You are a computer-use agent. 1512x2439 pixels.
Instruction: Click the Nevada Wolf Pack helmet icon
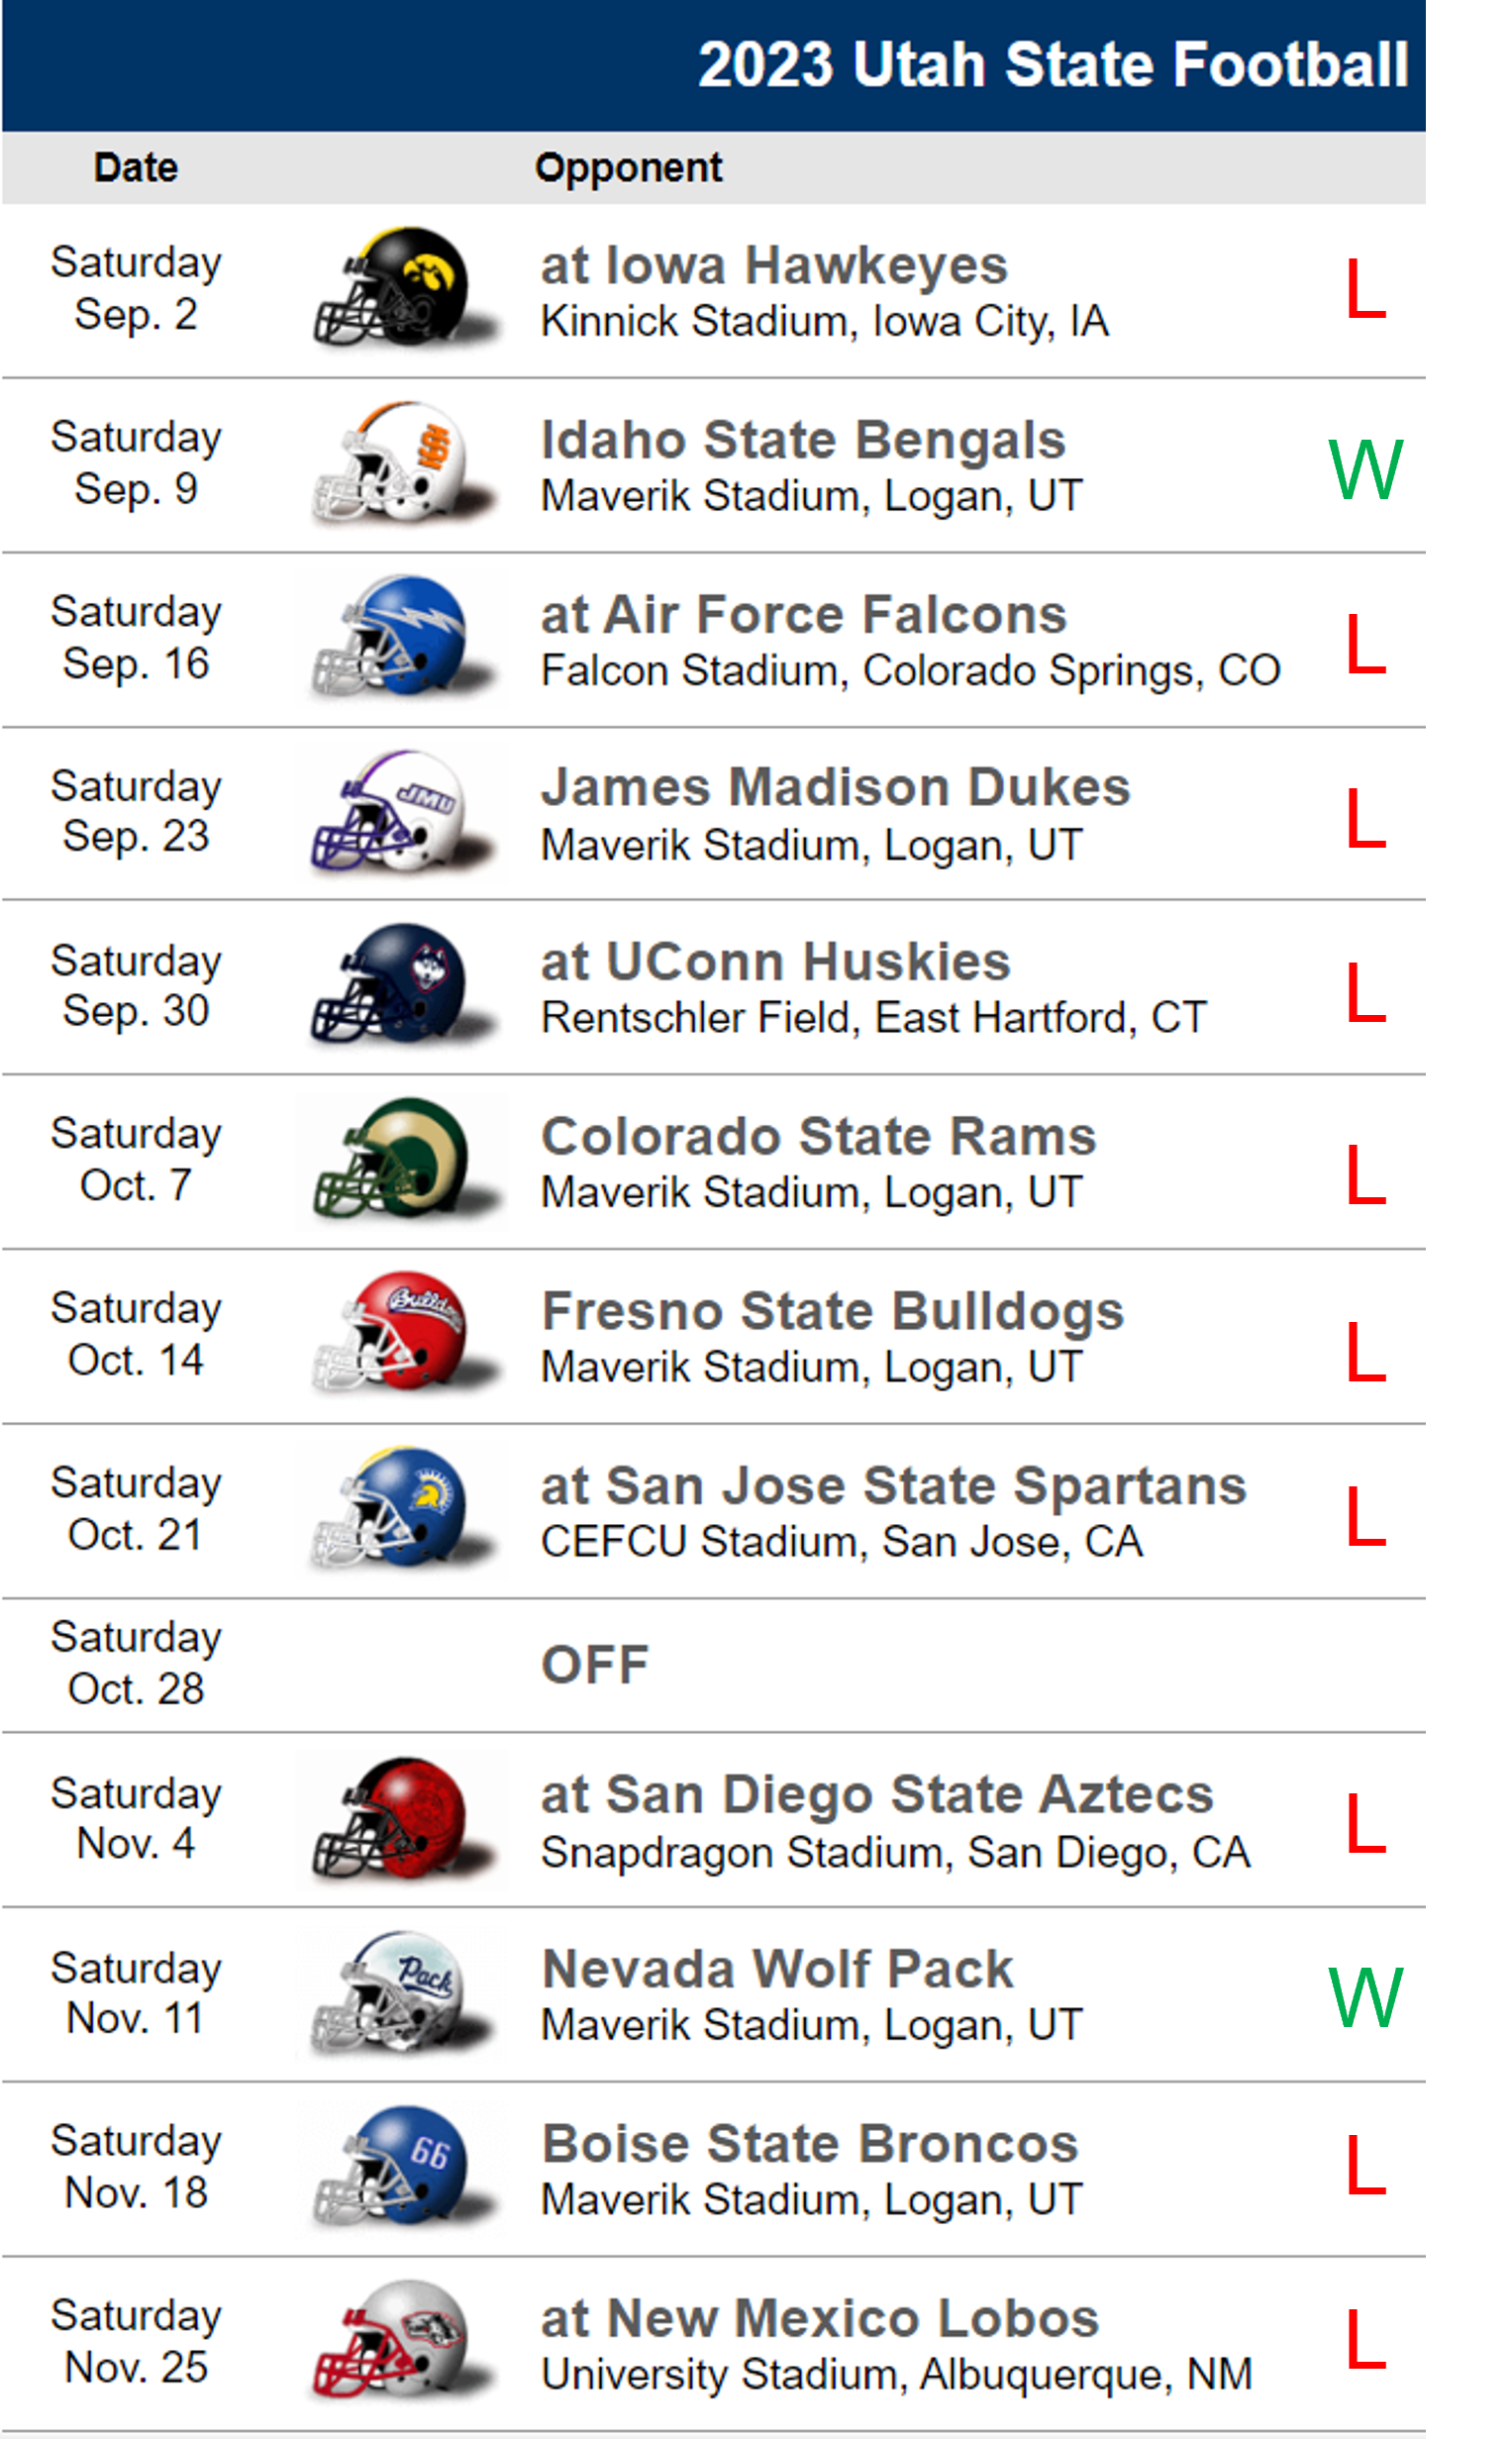(x=403, y=1993)
